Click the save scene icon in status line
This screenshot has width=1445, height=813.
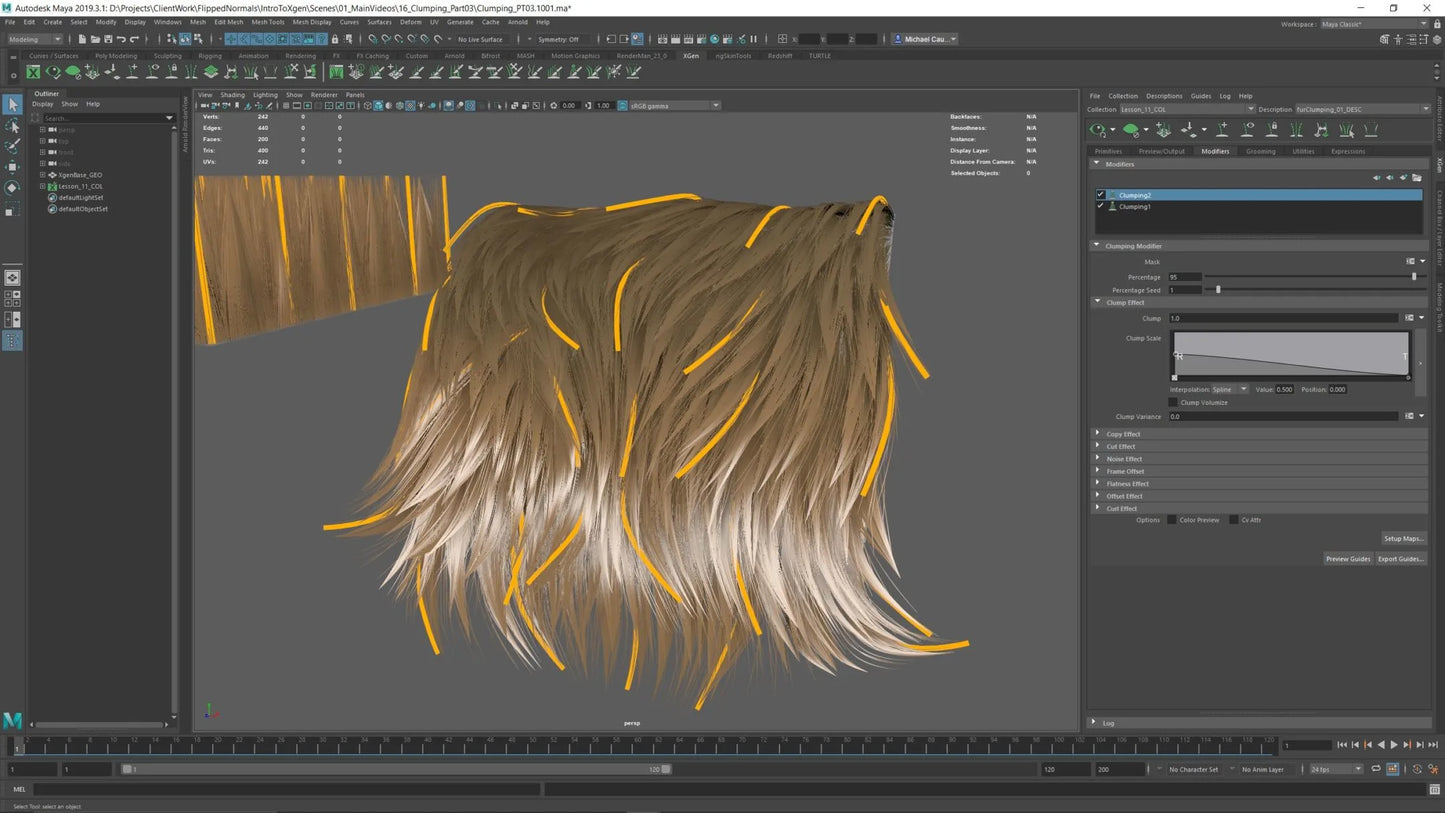(x=108, y=39)
